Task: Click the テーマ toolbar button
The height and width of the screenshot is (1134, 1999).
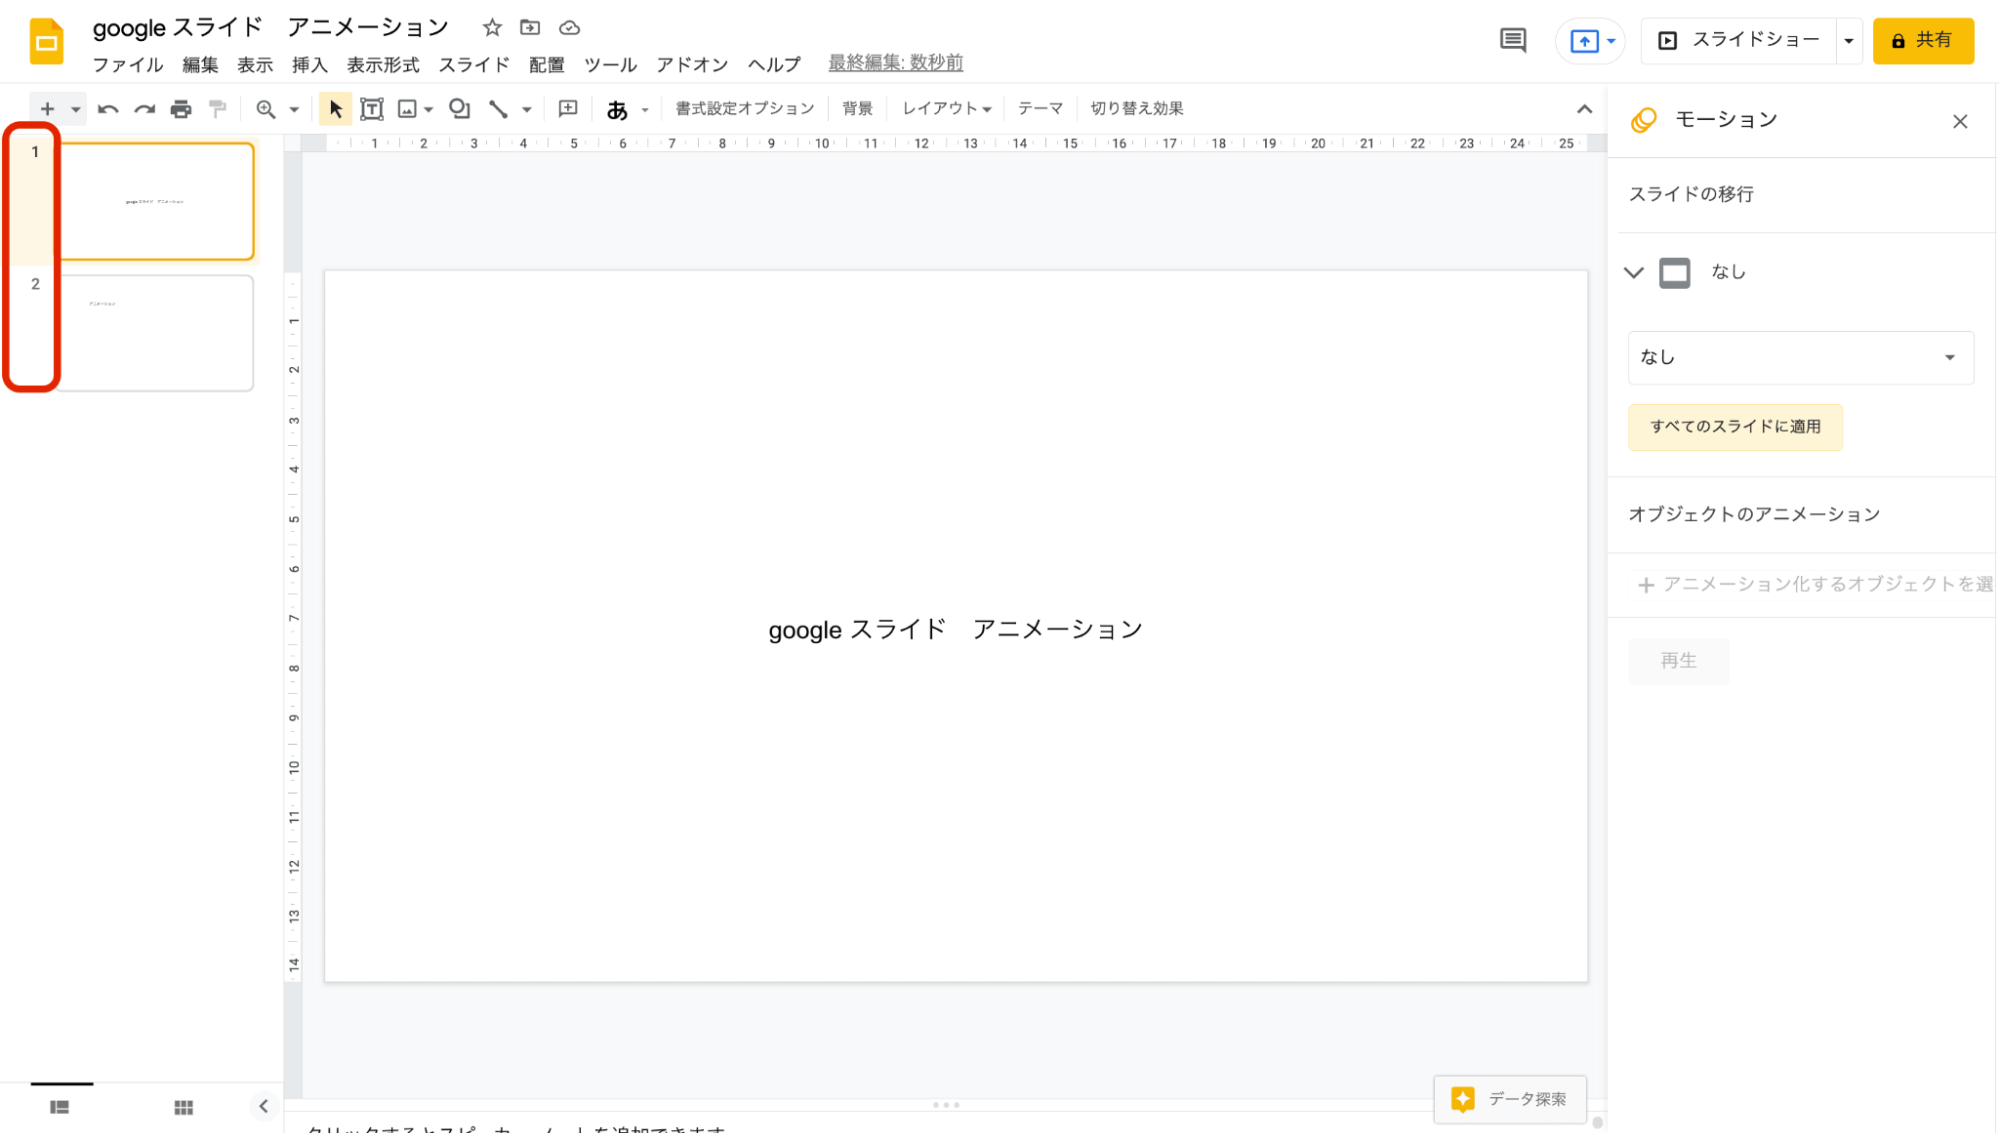Action: [1040, 108]
